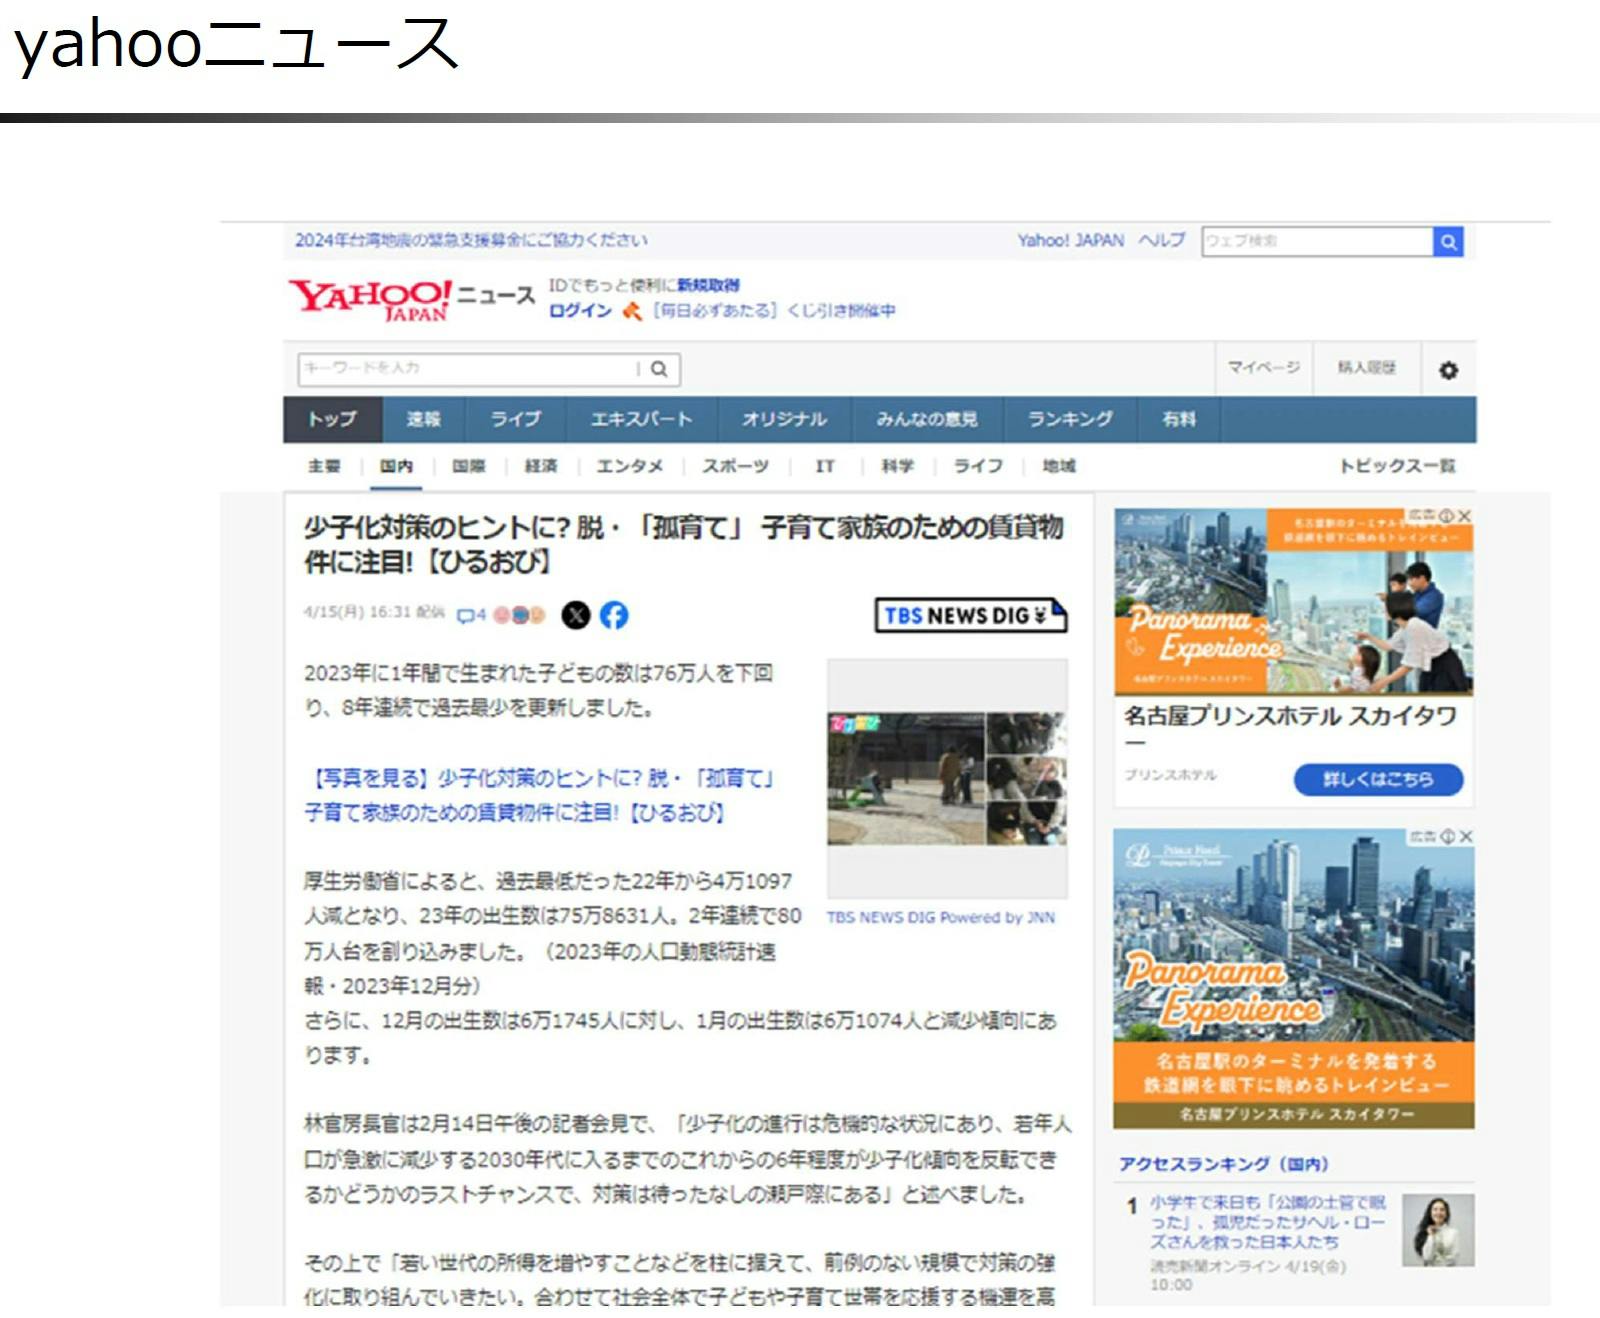Switch to the 国際 category
1600x1318 pixels.
[468, 466]
